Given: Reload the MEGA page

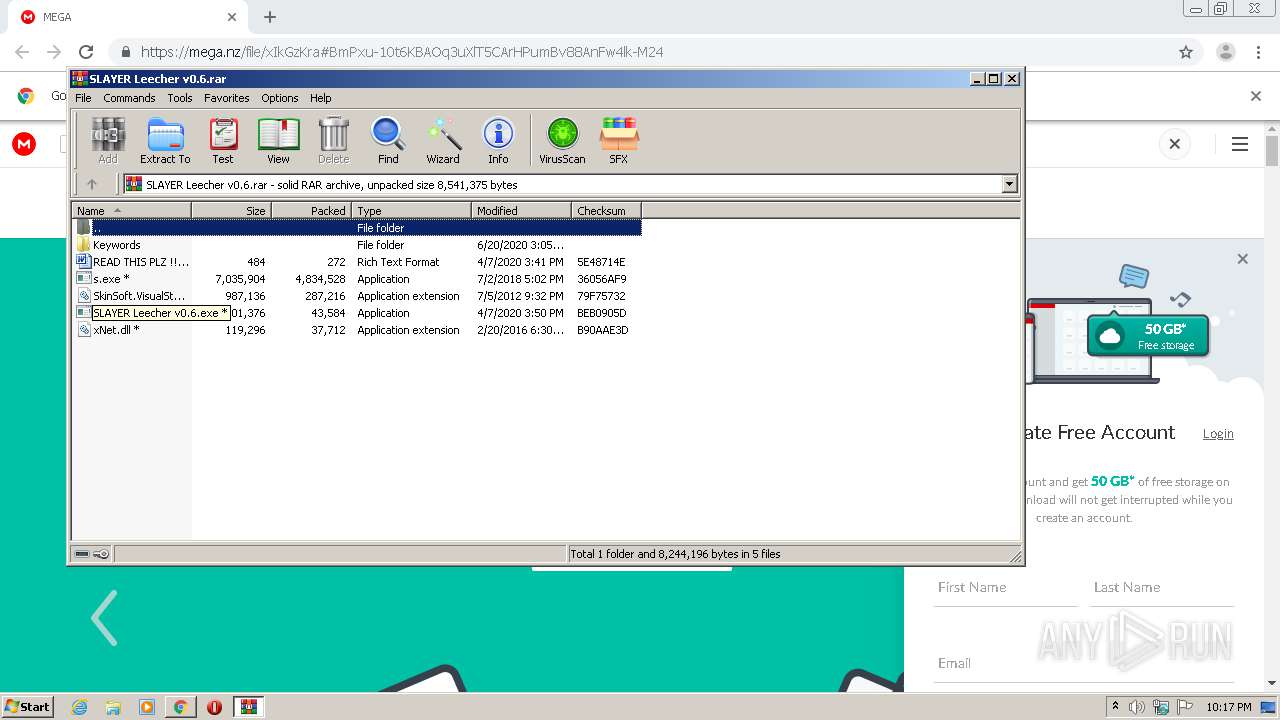Looking at the screenshot, I should [x=86, y=52].
